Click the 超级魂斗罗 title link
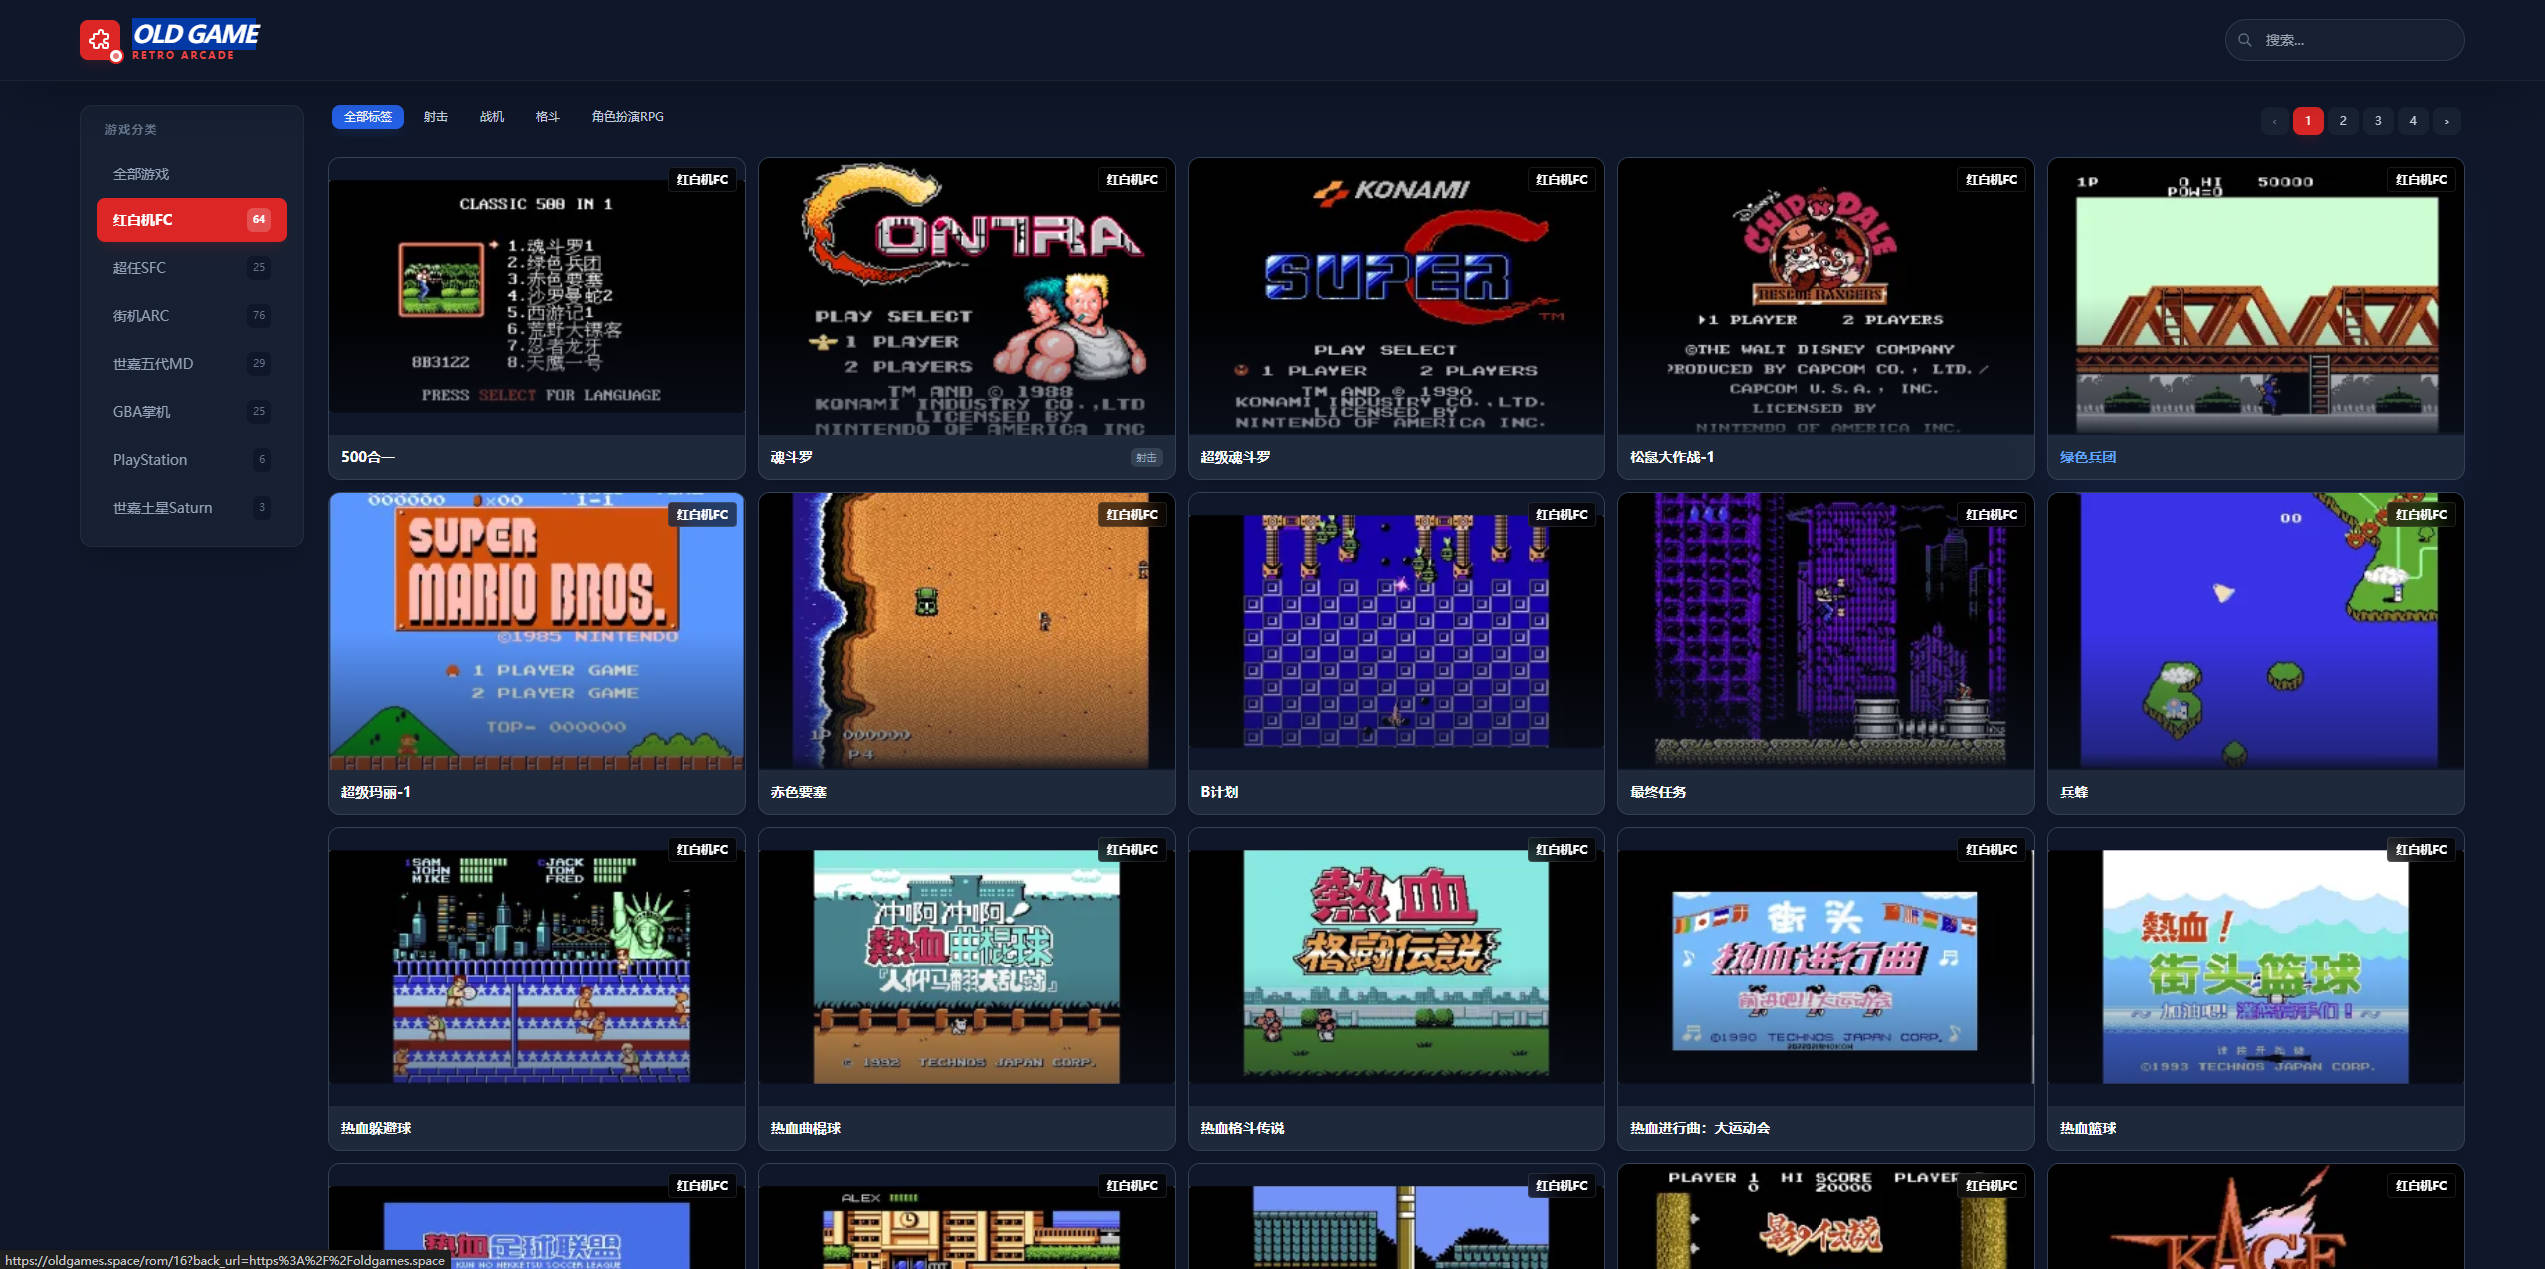This screenshot has width=2545, height=1269. click(x=1236, y=457)
